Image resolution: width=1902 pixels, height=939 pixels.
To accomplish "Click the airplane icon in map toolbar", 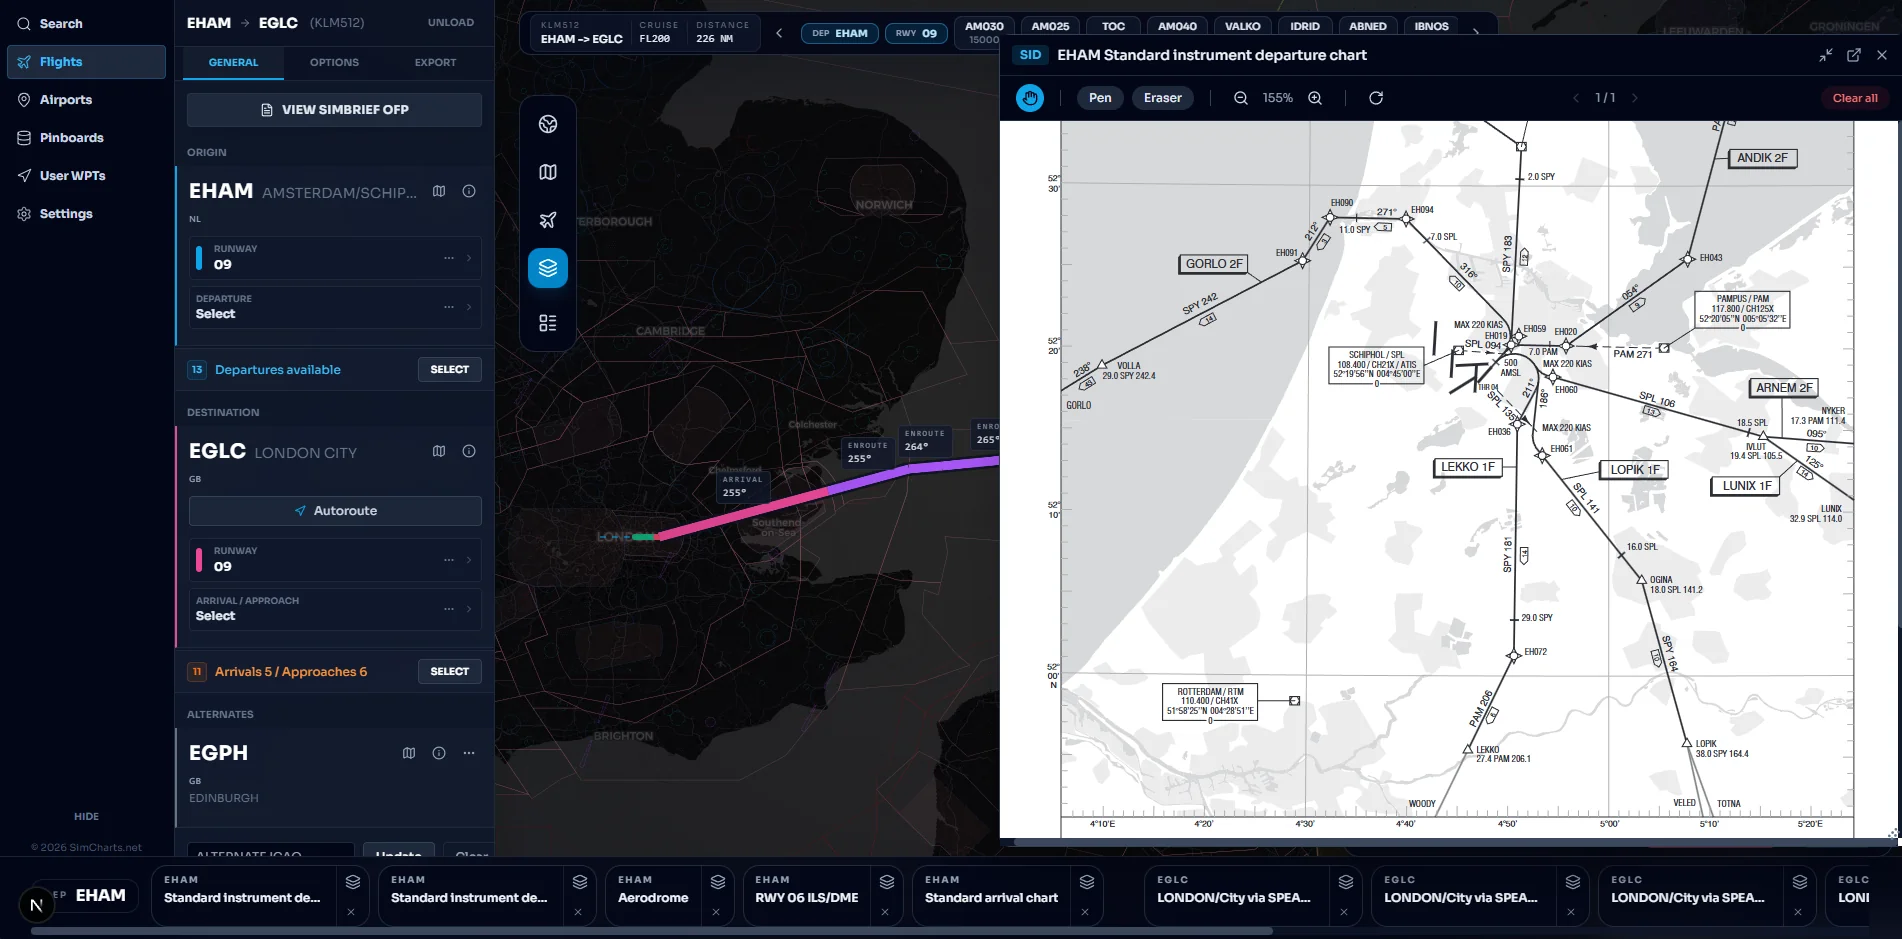I will (548, 220).
